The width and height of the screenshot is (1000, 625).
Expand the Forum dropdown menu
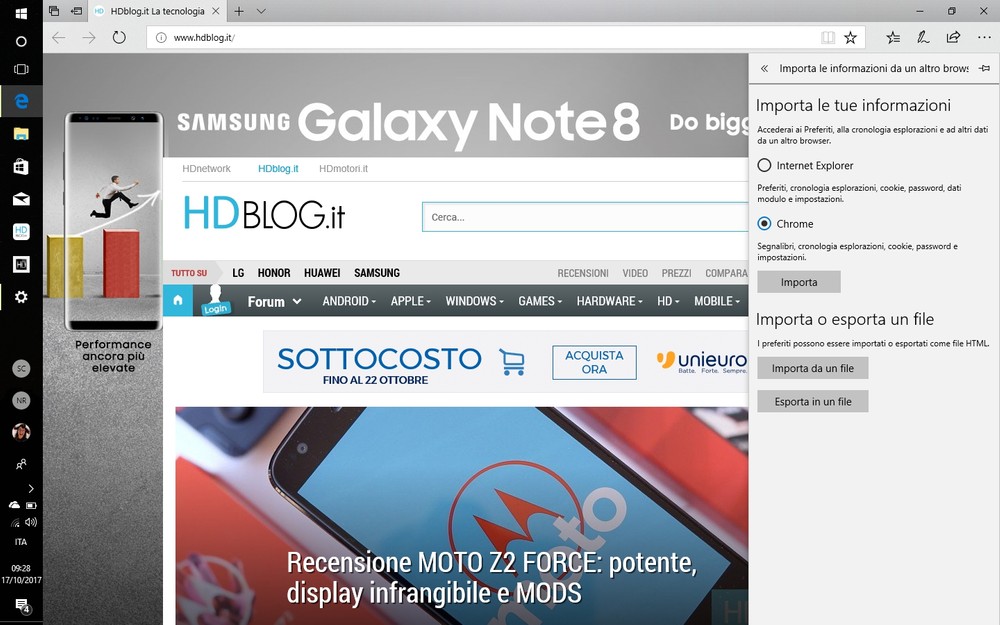[274, 301]
